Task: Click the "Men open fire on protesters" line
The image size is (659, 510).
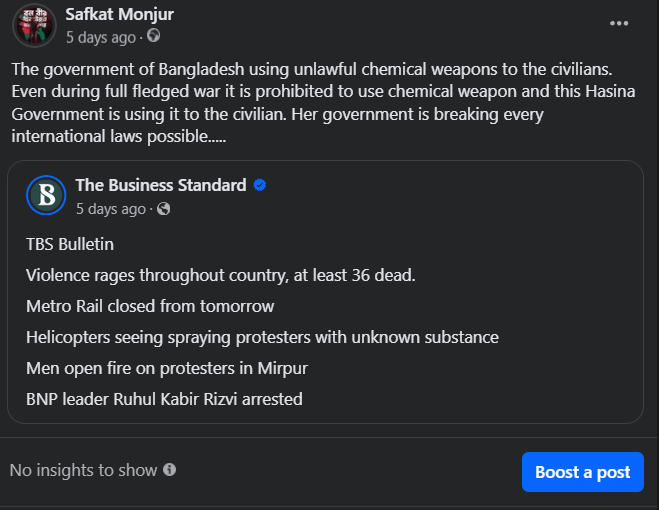Action: tap(167, 368)
